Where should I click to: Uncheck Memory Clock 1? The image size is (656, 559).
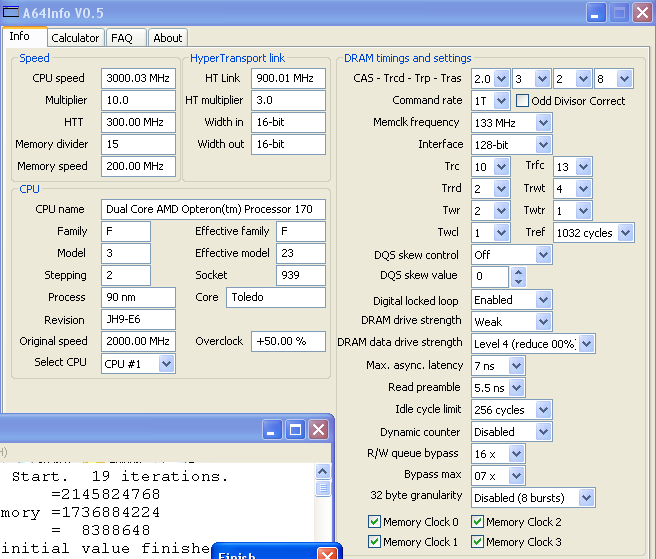point(374,542)
